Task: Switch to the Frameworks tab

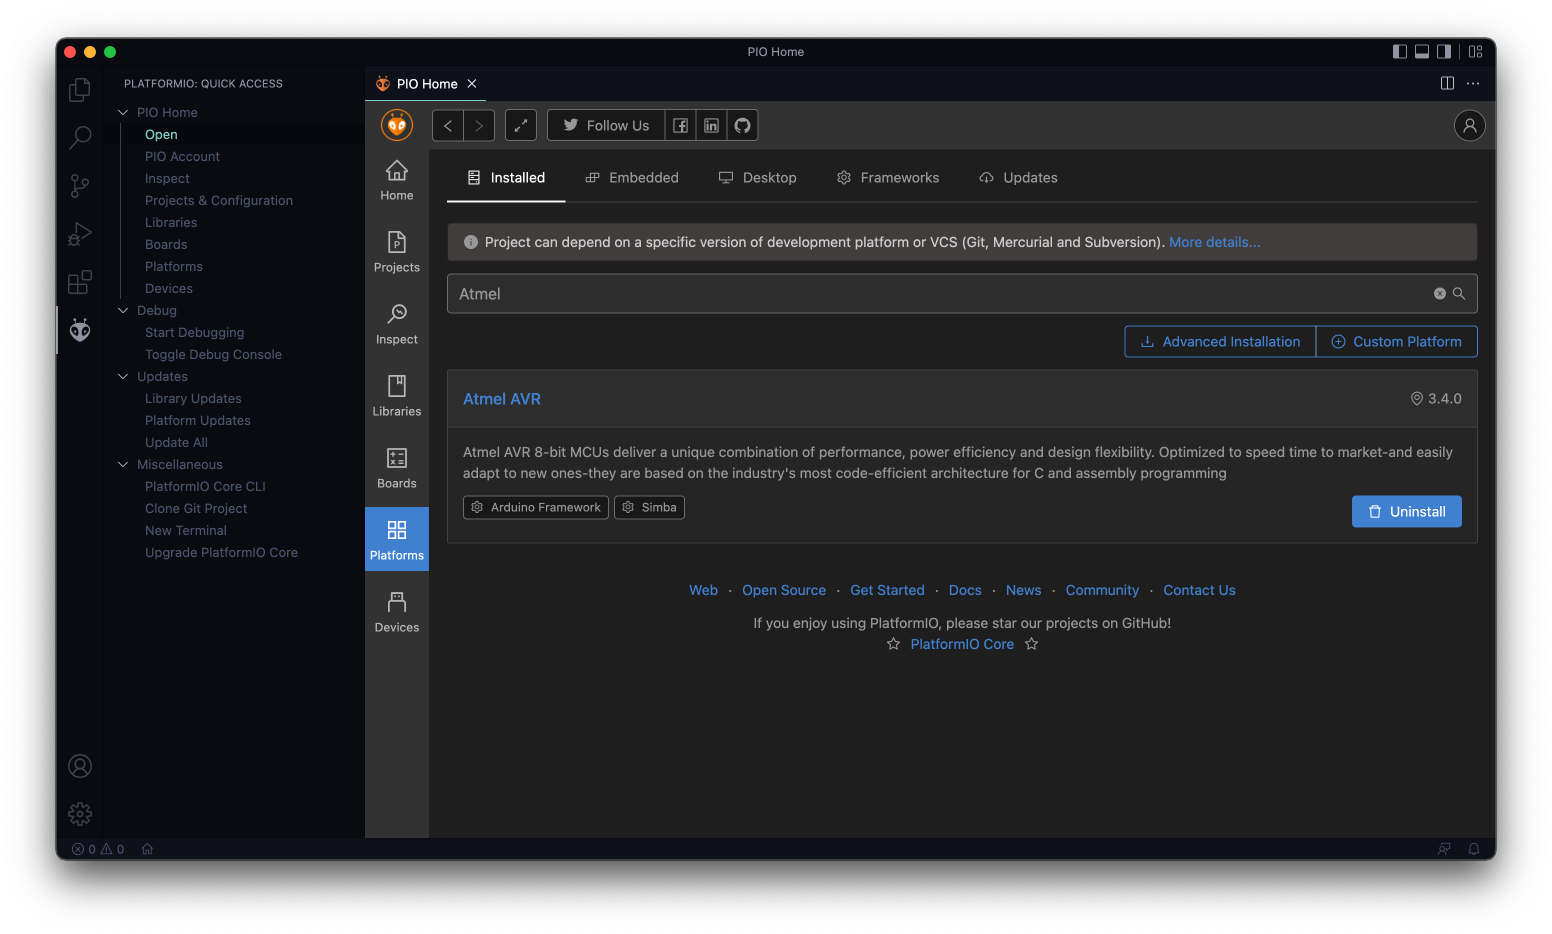Action: coord(888,178)
